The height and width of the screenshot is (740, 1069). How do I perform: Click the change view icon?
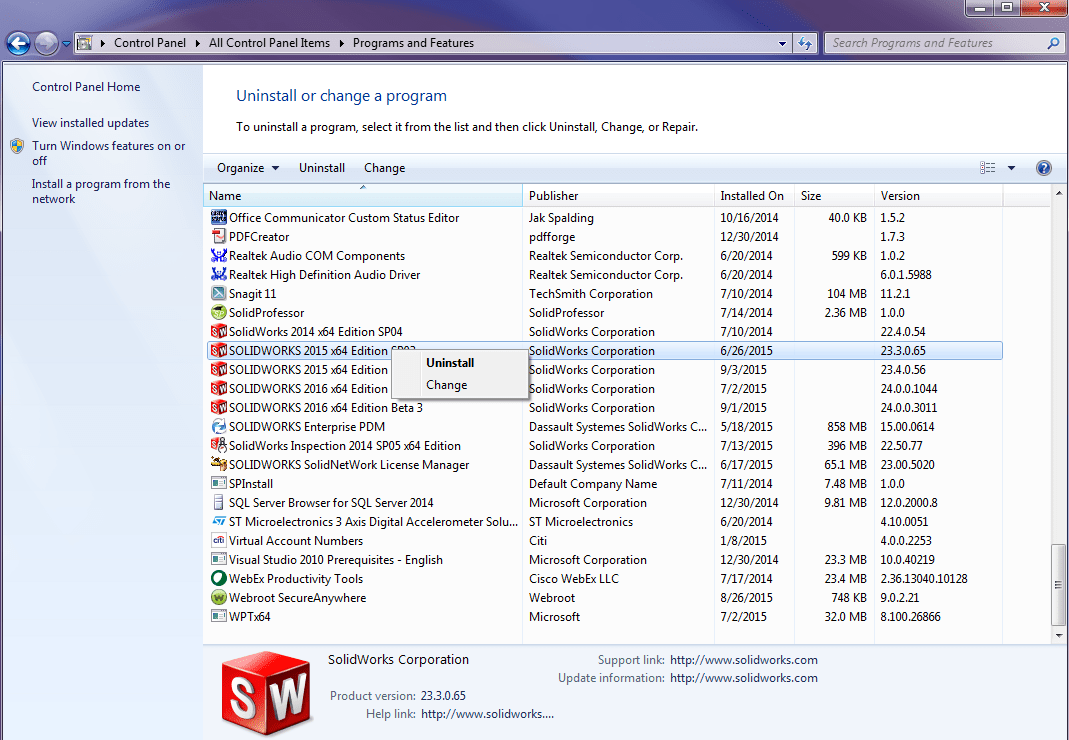987,168
